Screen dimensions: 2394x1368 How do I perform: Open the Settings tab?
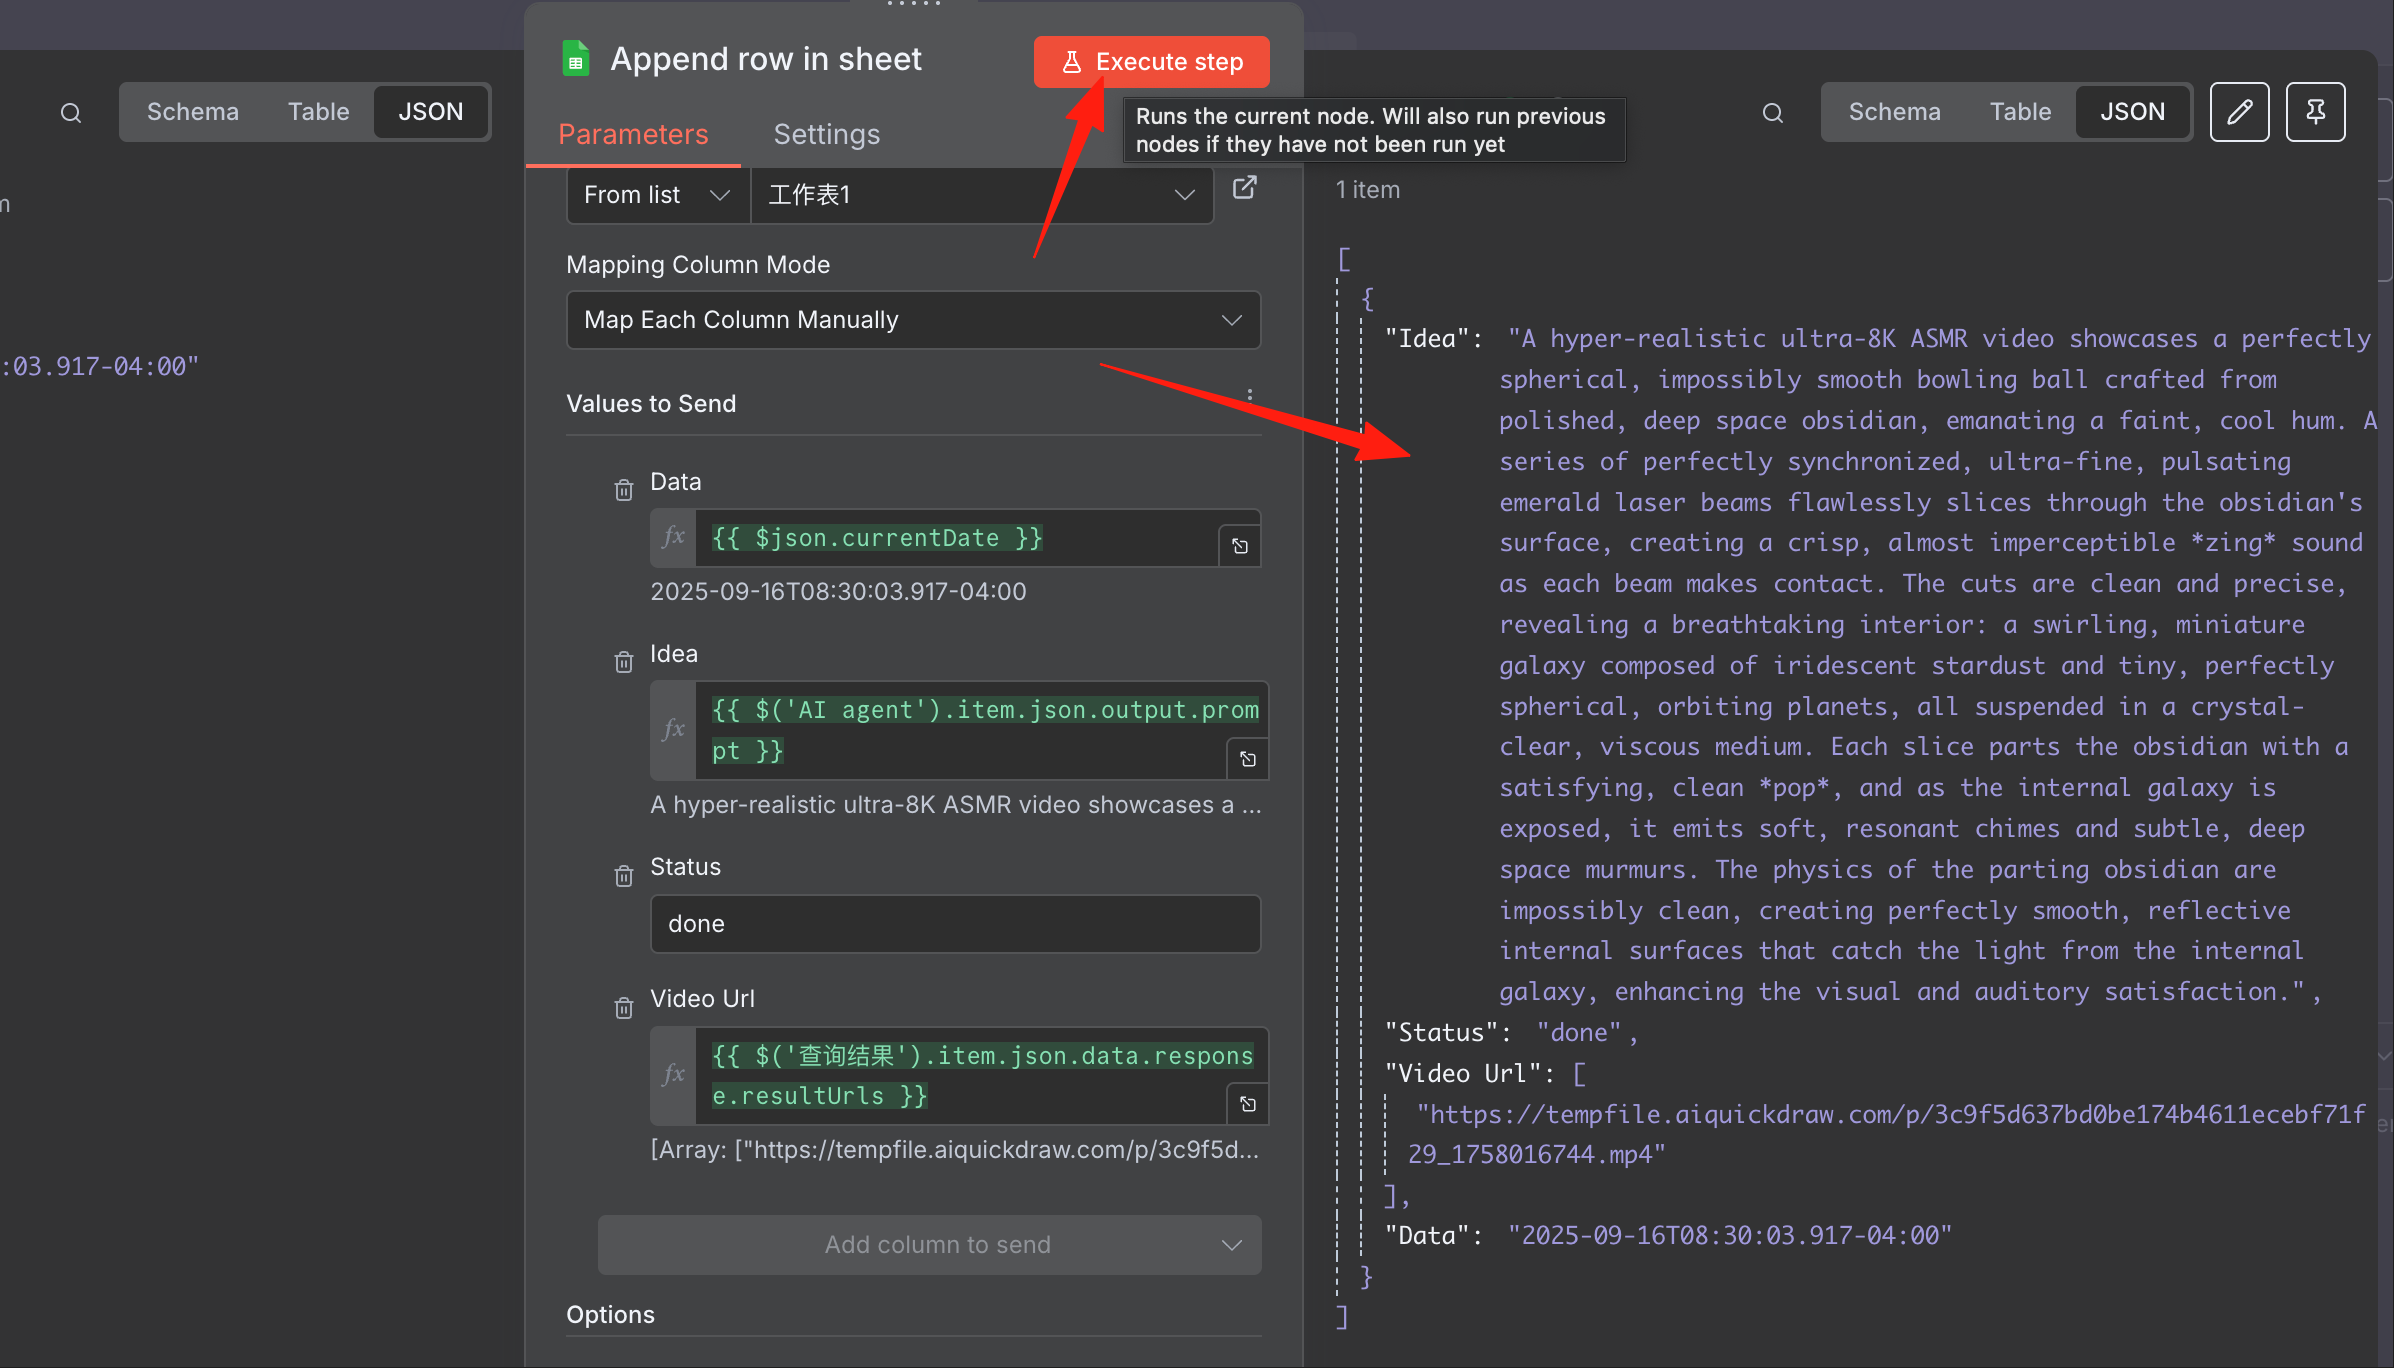[x=826, y=134]
